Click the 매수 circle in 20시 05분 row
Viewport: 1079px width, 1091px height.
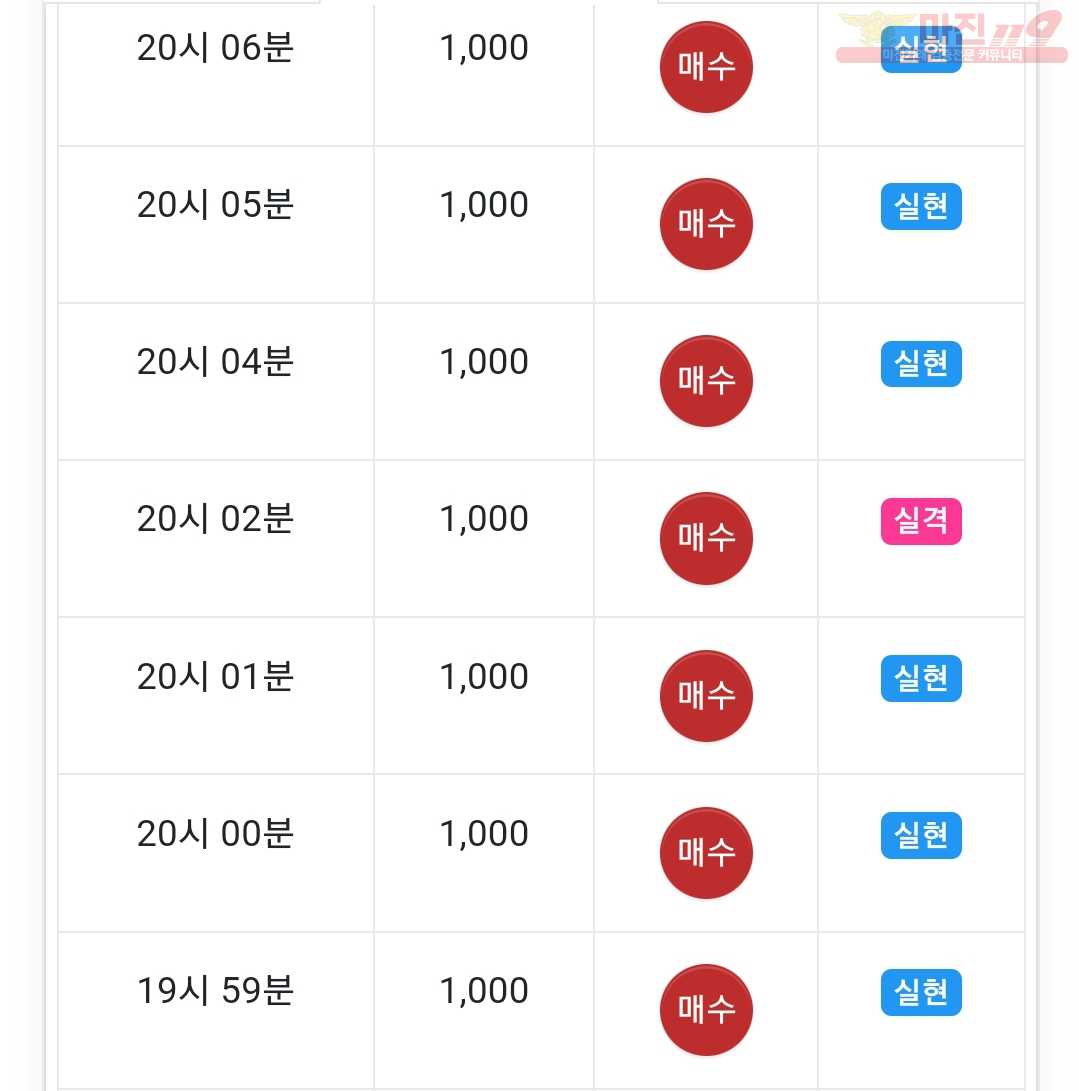pos(705,224)
